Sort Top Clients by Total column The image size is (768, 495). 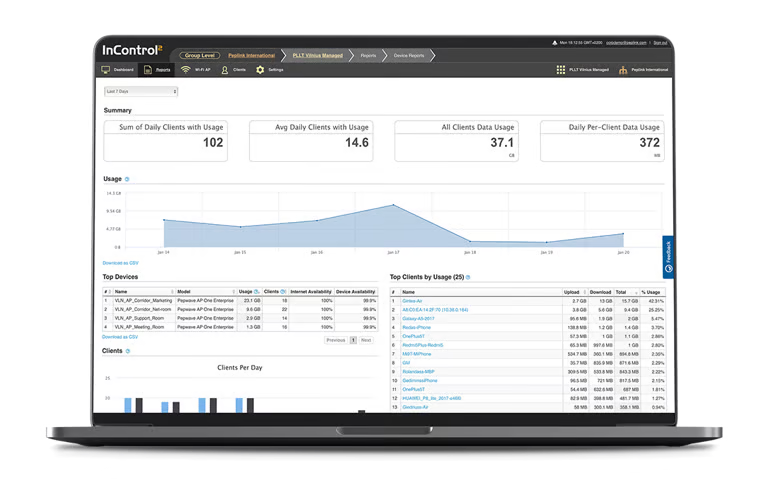[x=626, y=292]
